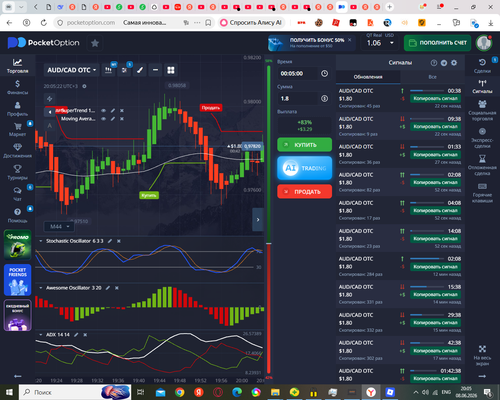Screen dimensions: 500x400
Task: Open the M44 timeframe dropdown
Action: 59,227
